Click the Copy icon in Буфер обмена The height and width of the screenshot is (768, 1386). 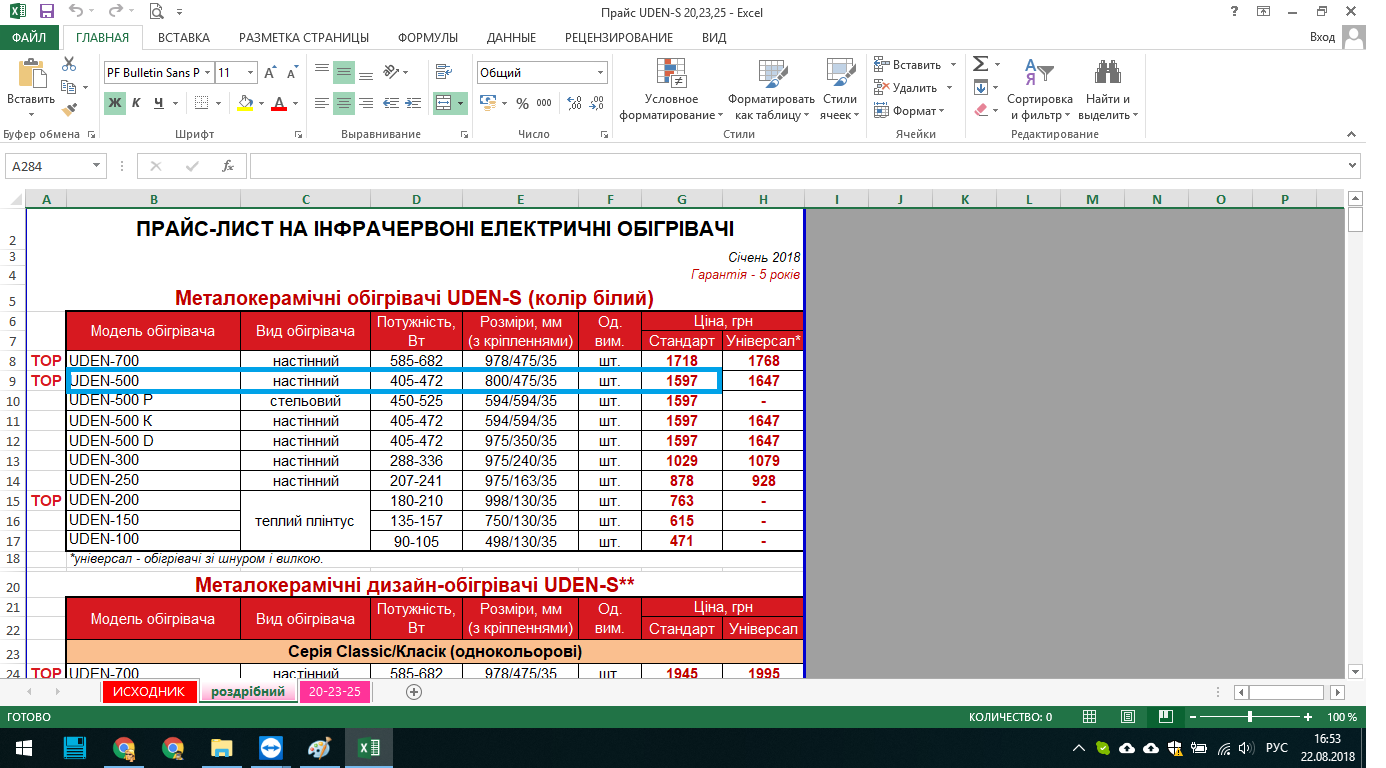(x=69, y=87)
